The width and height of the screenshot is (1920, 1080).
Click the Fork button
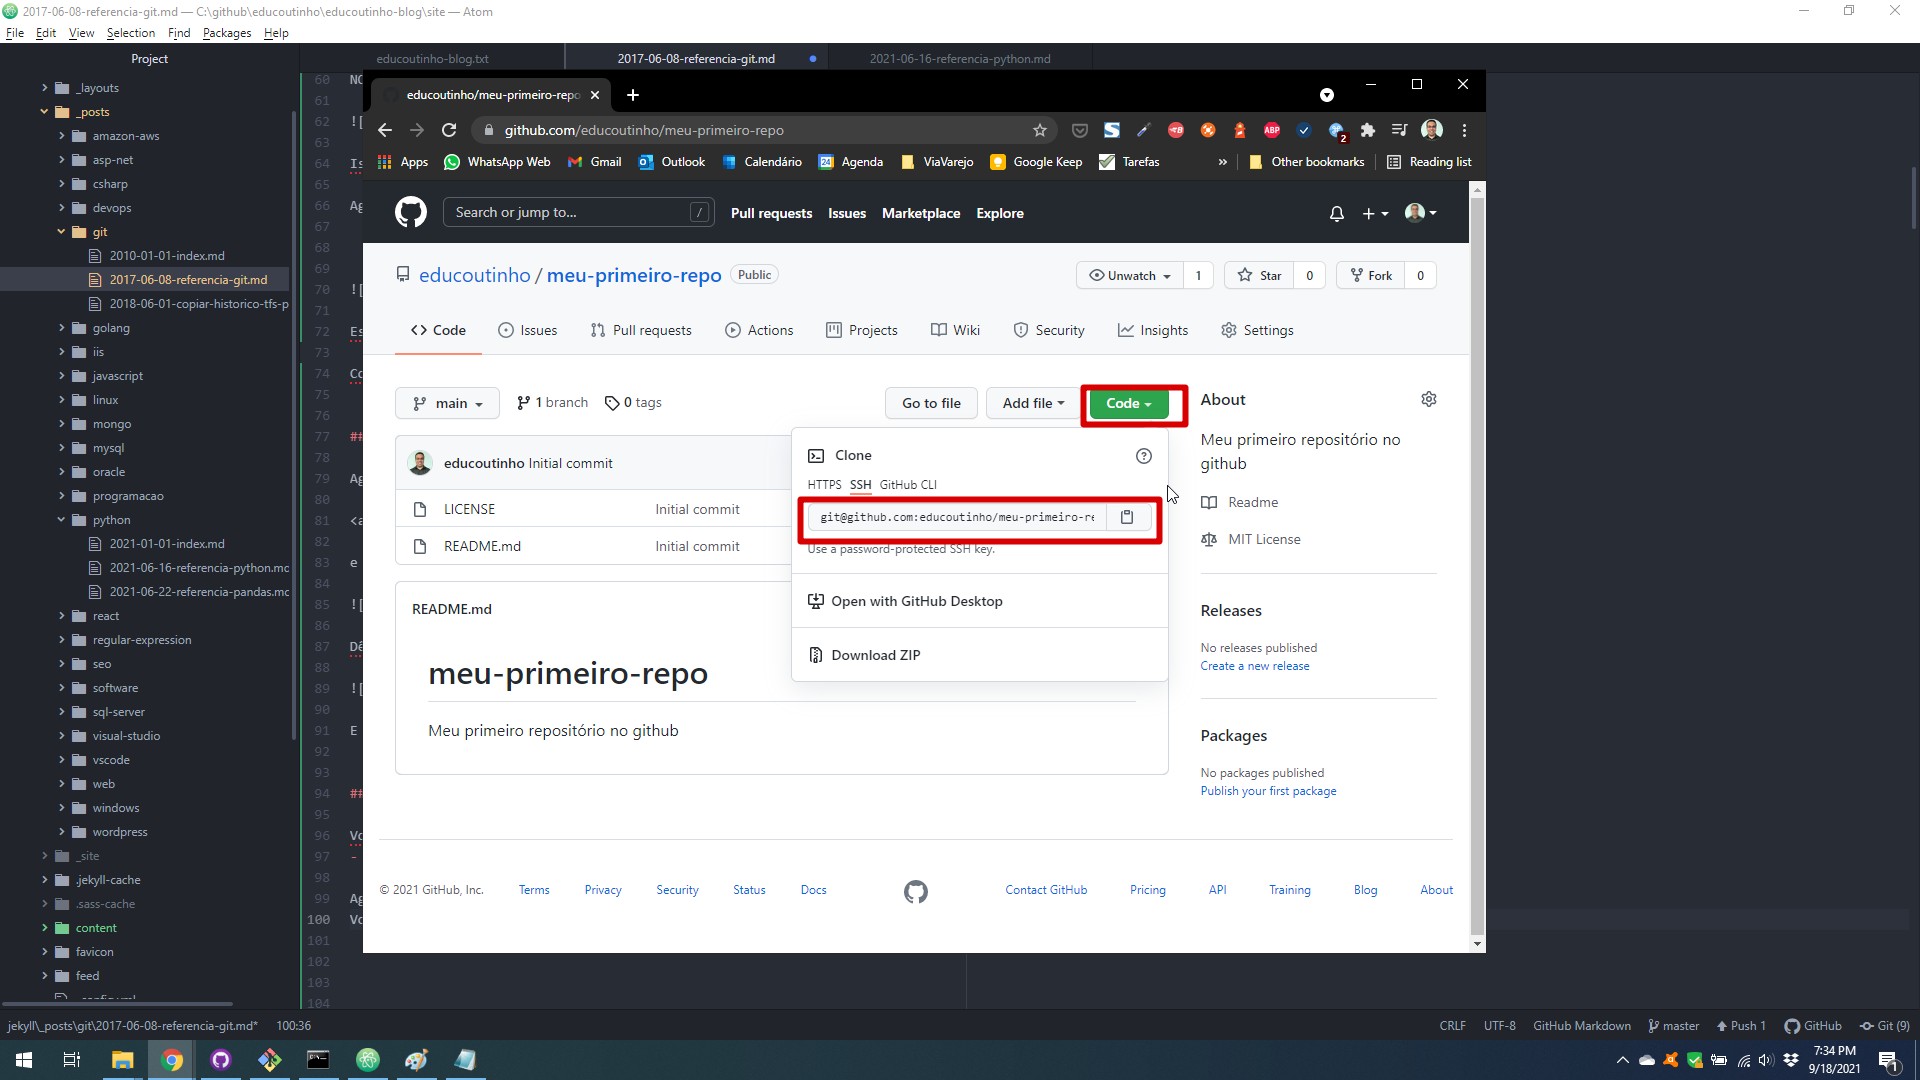[1370, 276]
